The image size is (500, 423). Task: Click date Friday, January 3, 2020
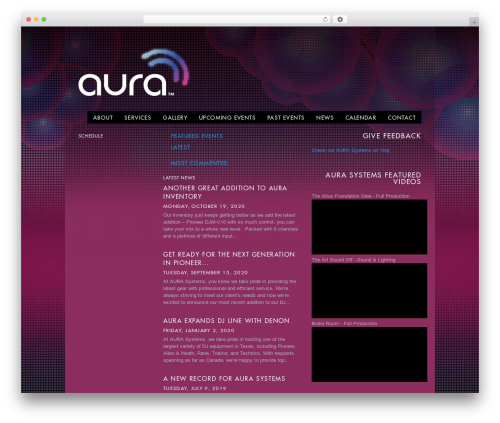coord(199,331)
